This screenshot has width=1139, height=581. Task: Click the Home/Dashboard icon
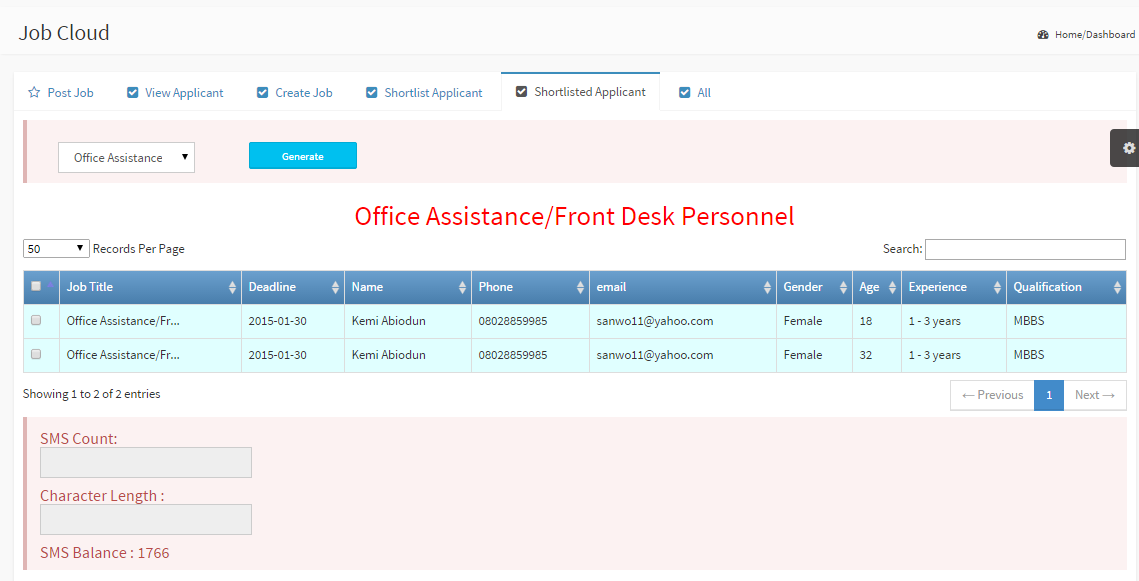pyautogui.click(x=1043, y=34)
